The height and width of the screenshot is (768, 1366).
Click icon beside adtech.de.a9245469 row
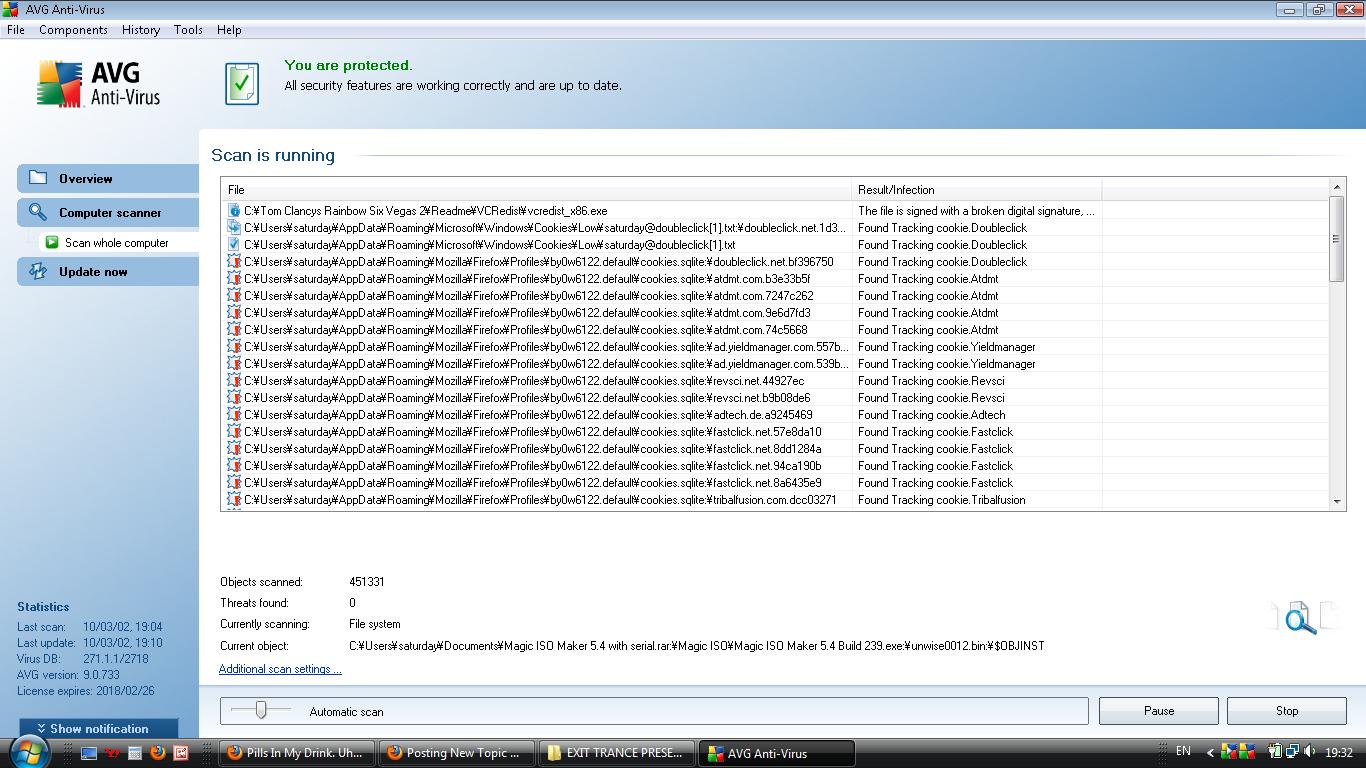(234, 415)
